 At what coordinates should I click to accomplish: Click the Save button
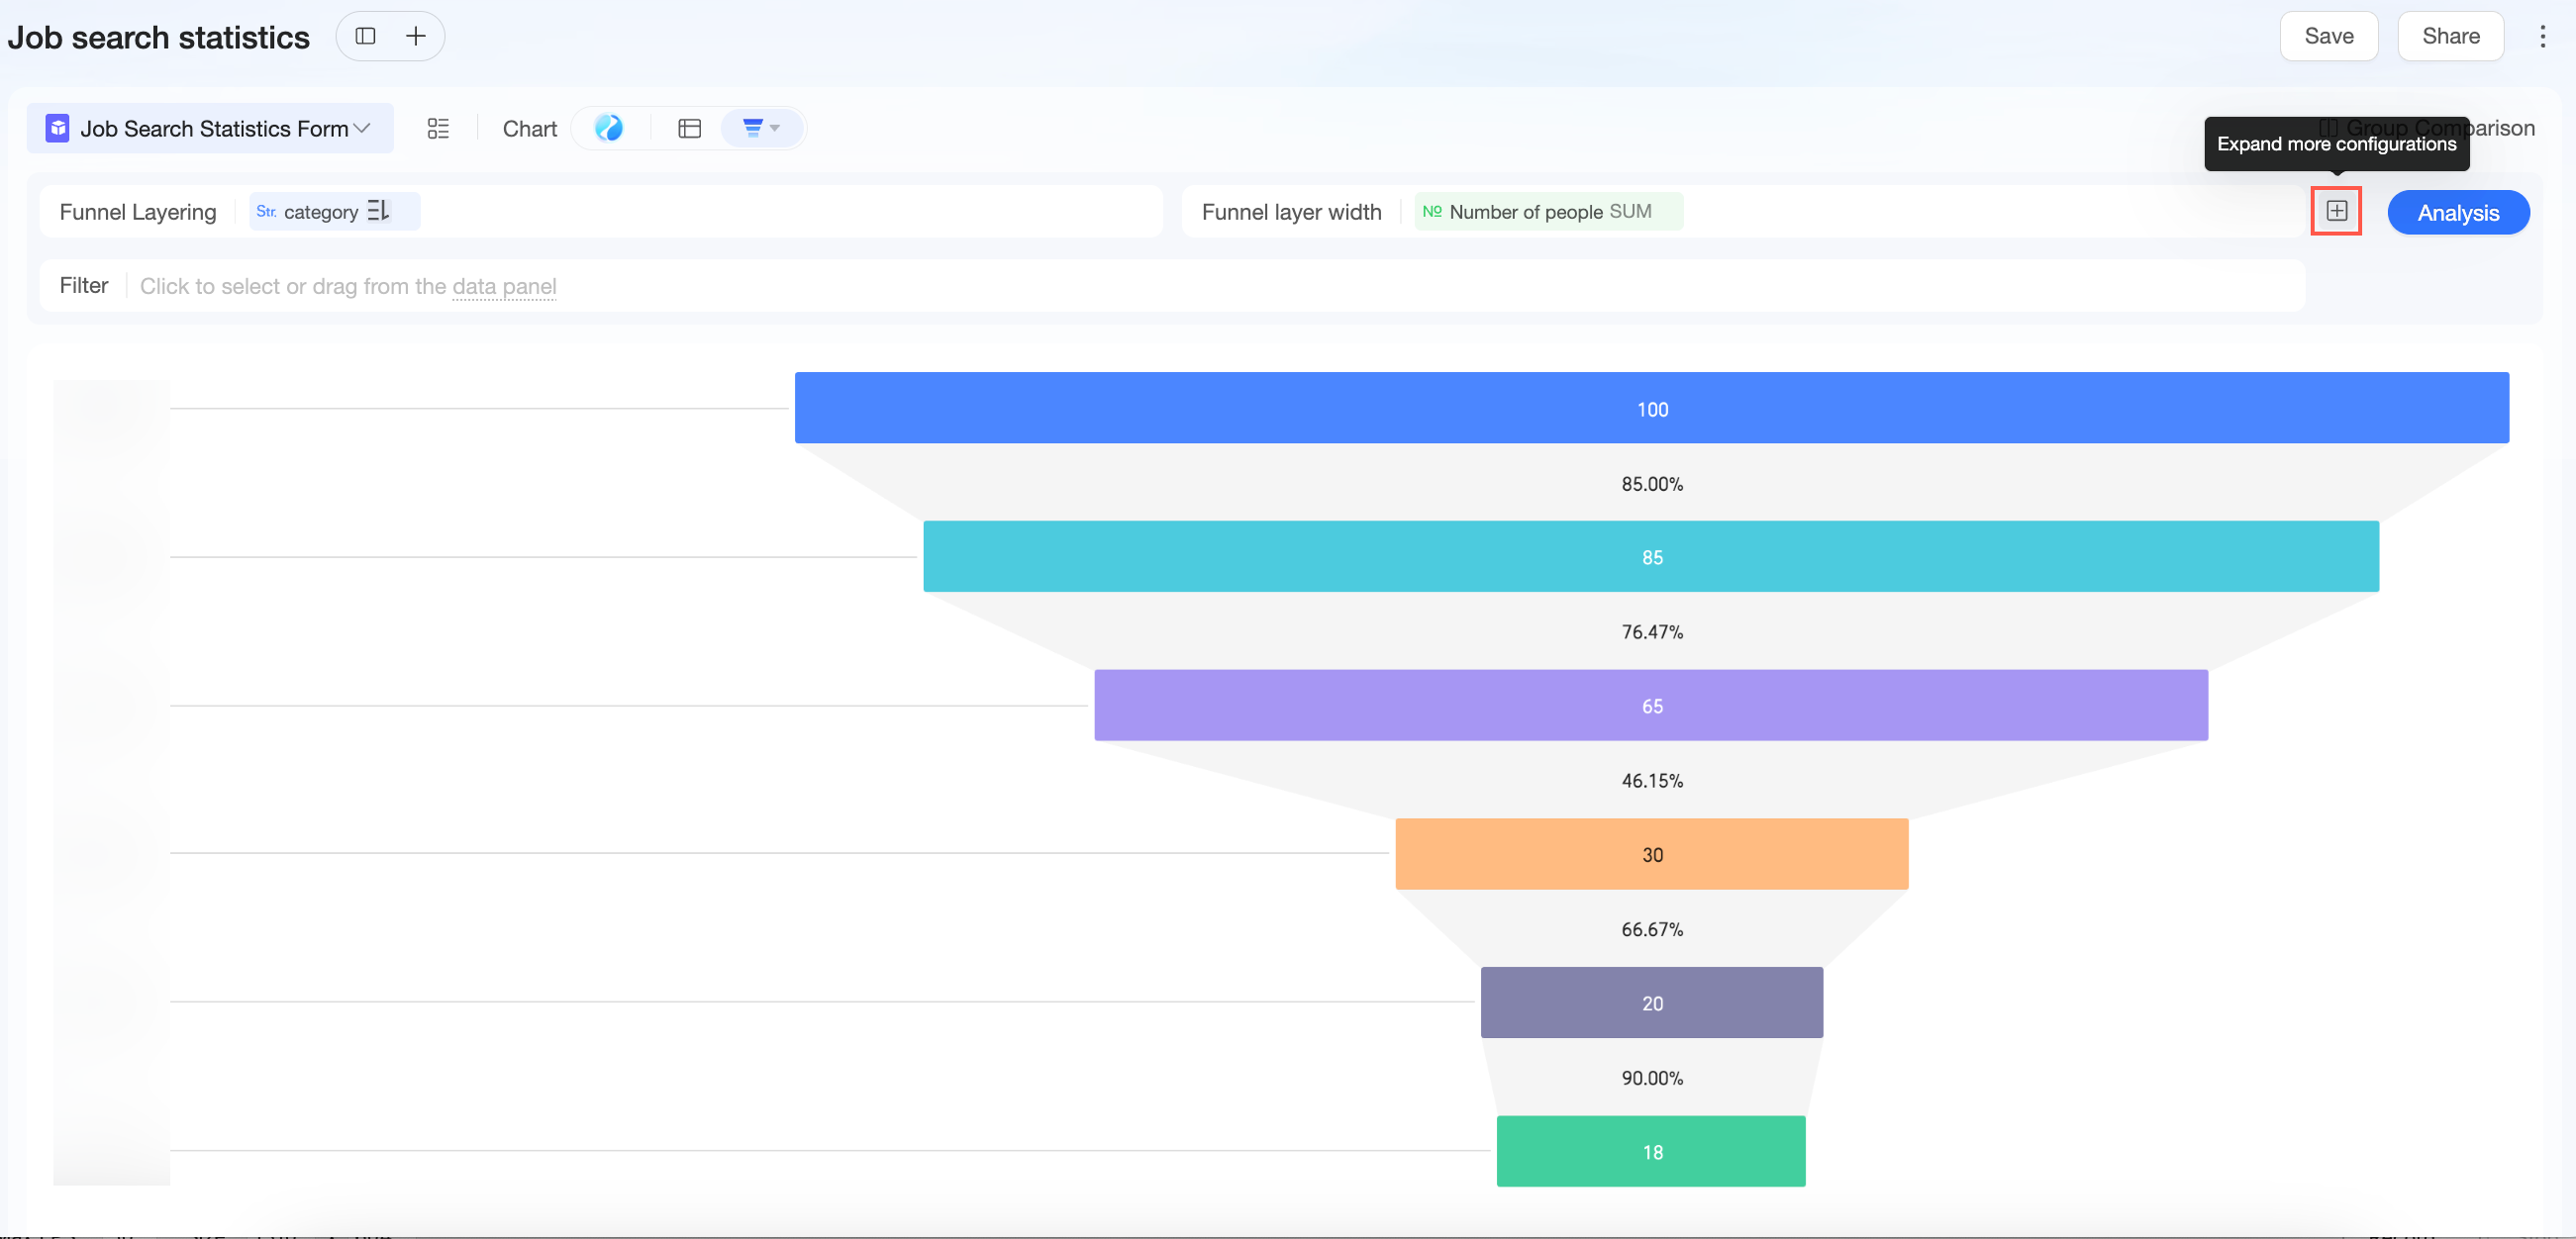click(x=2328, y=36)
